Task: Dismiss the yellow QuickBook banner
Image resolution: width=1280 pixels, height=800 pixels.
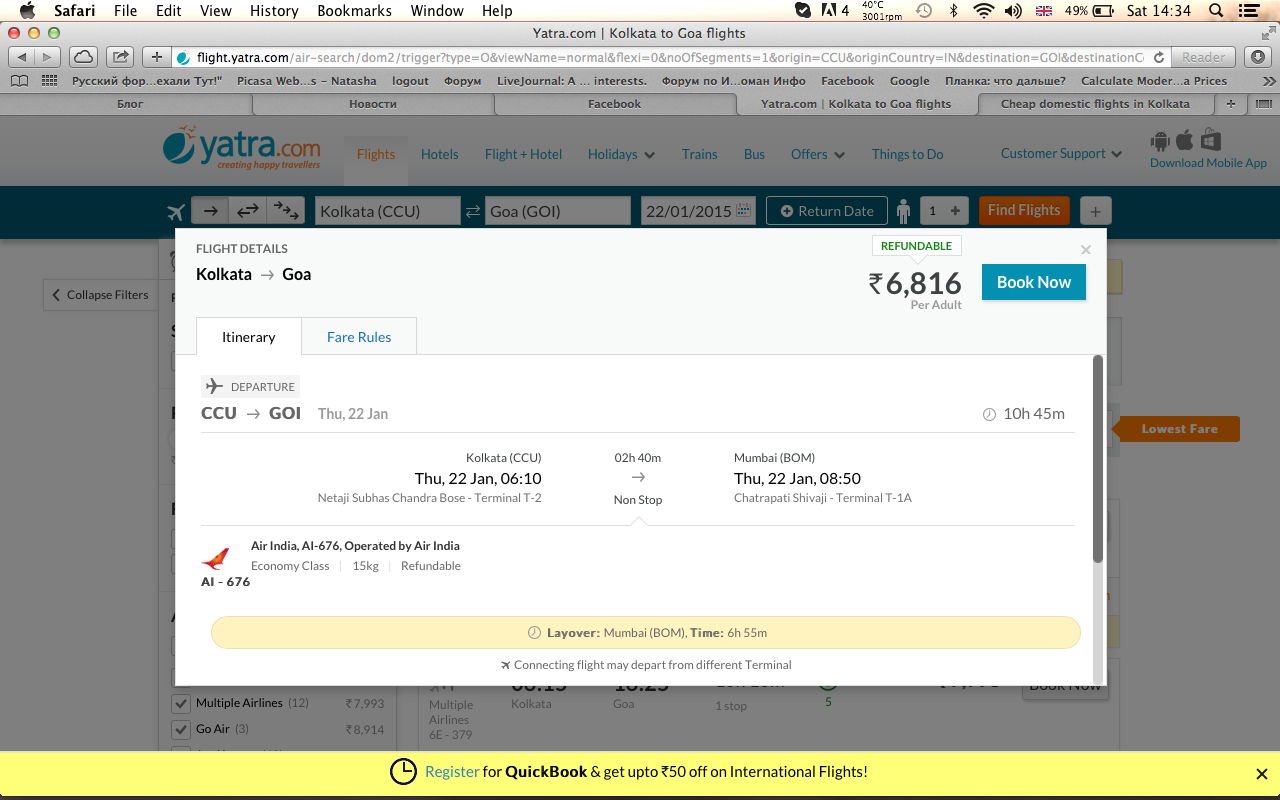Action: click(1261, 773)
